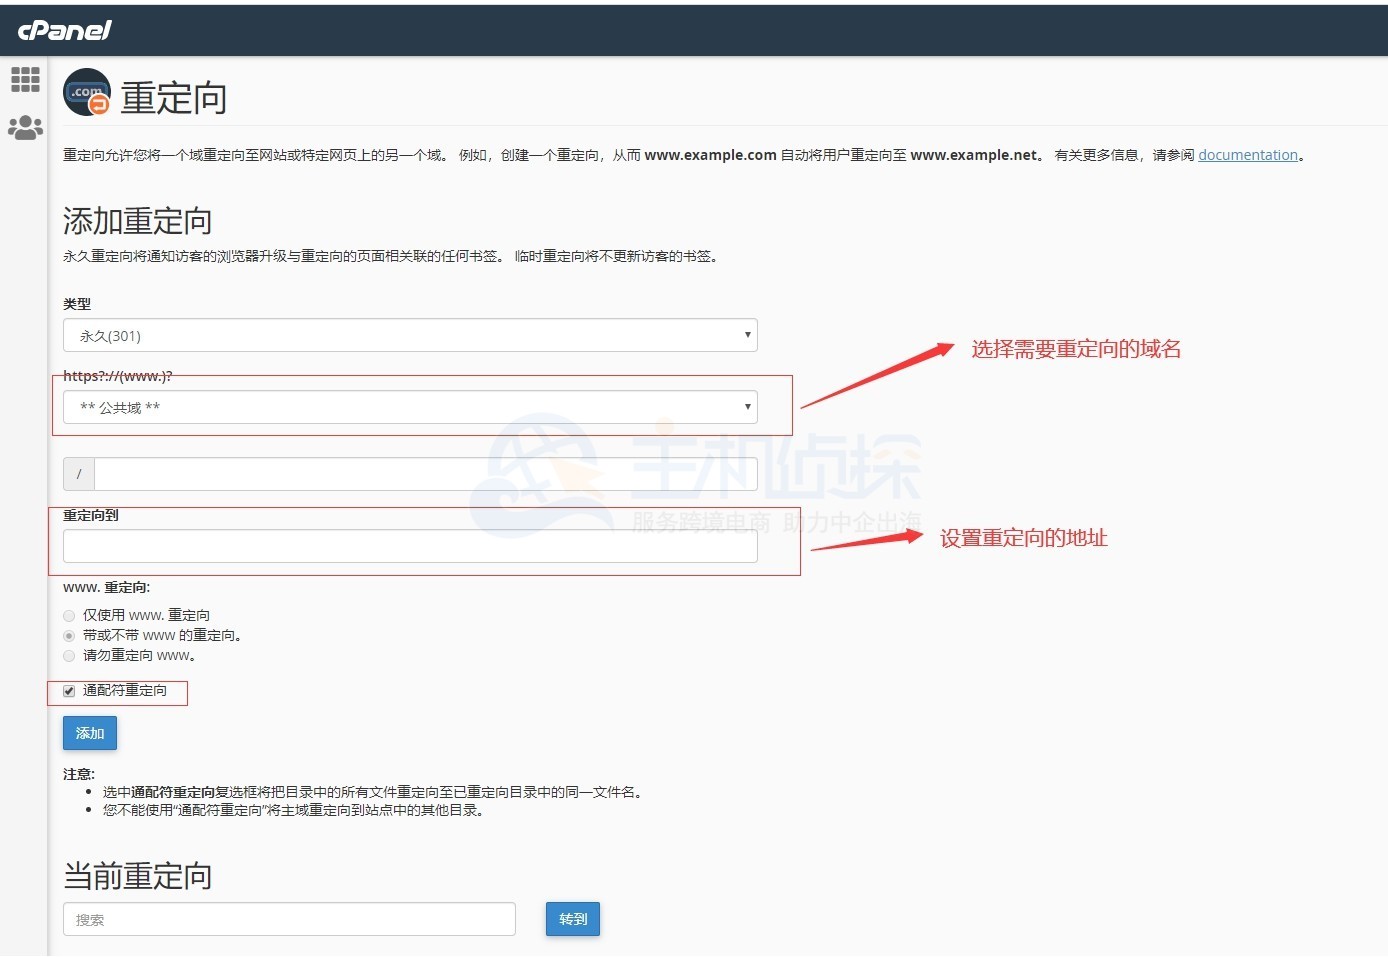Uncheck the 通配符重定向 checkbox
This screenshot has height=957, width=1388.
(68, 690)
